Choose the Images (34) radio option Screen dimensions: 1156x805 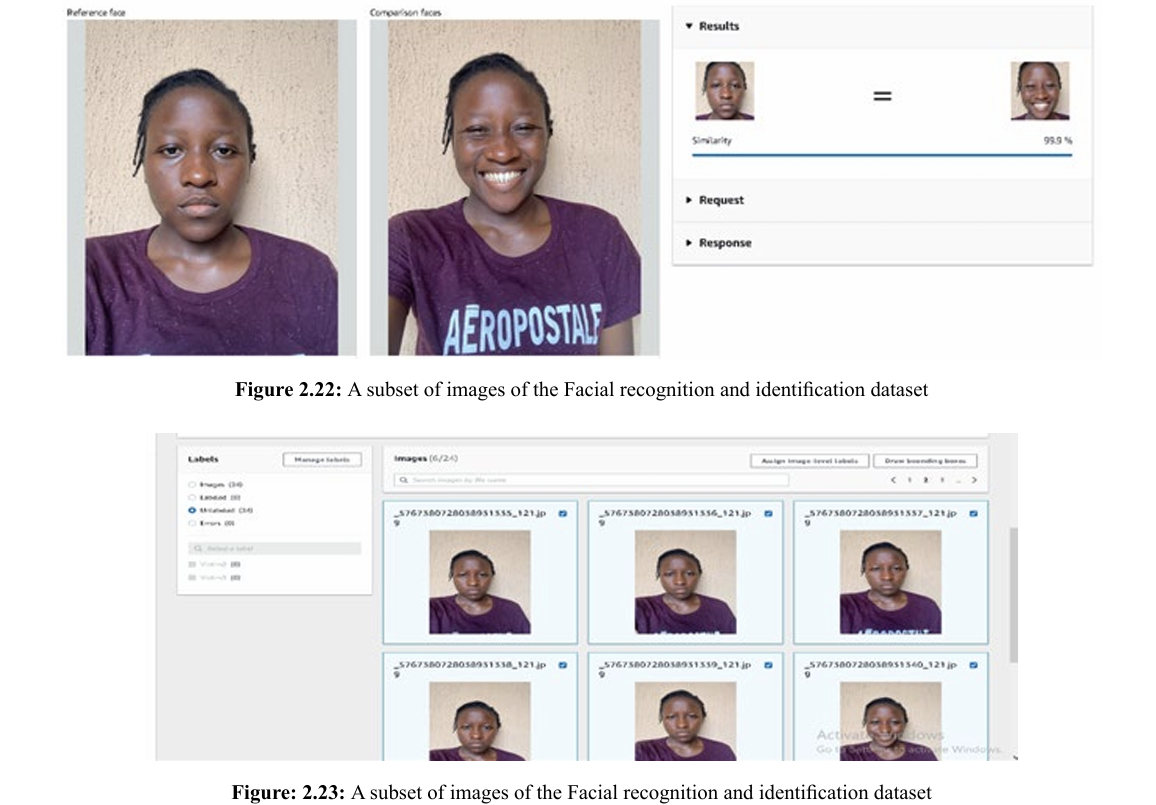click(192, 484)
